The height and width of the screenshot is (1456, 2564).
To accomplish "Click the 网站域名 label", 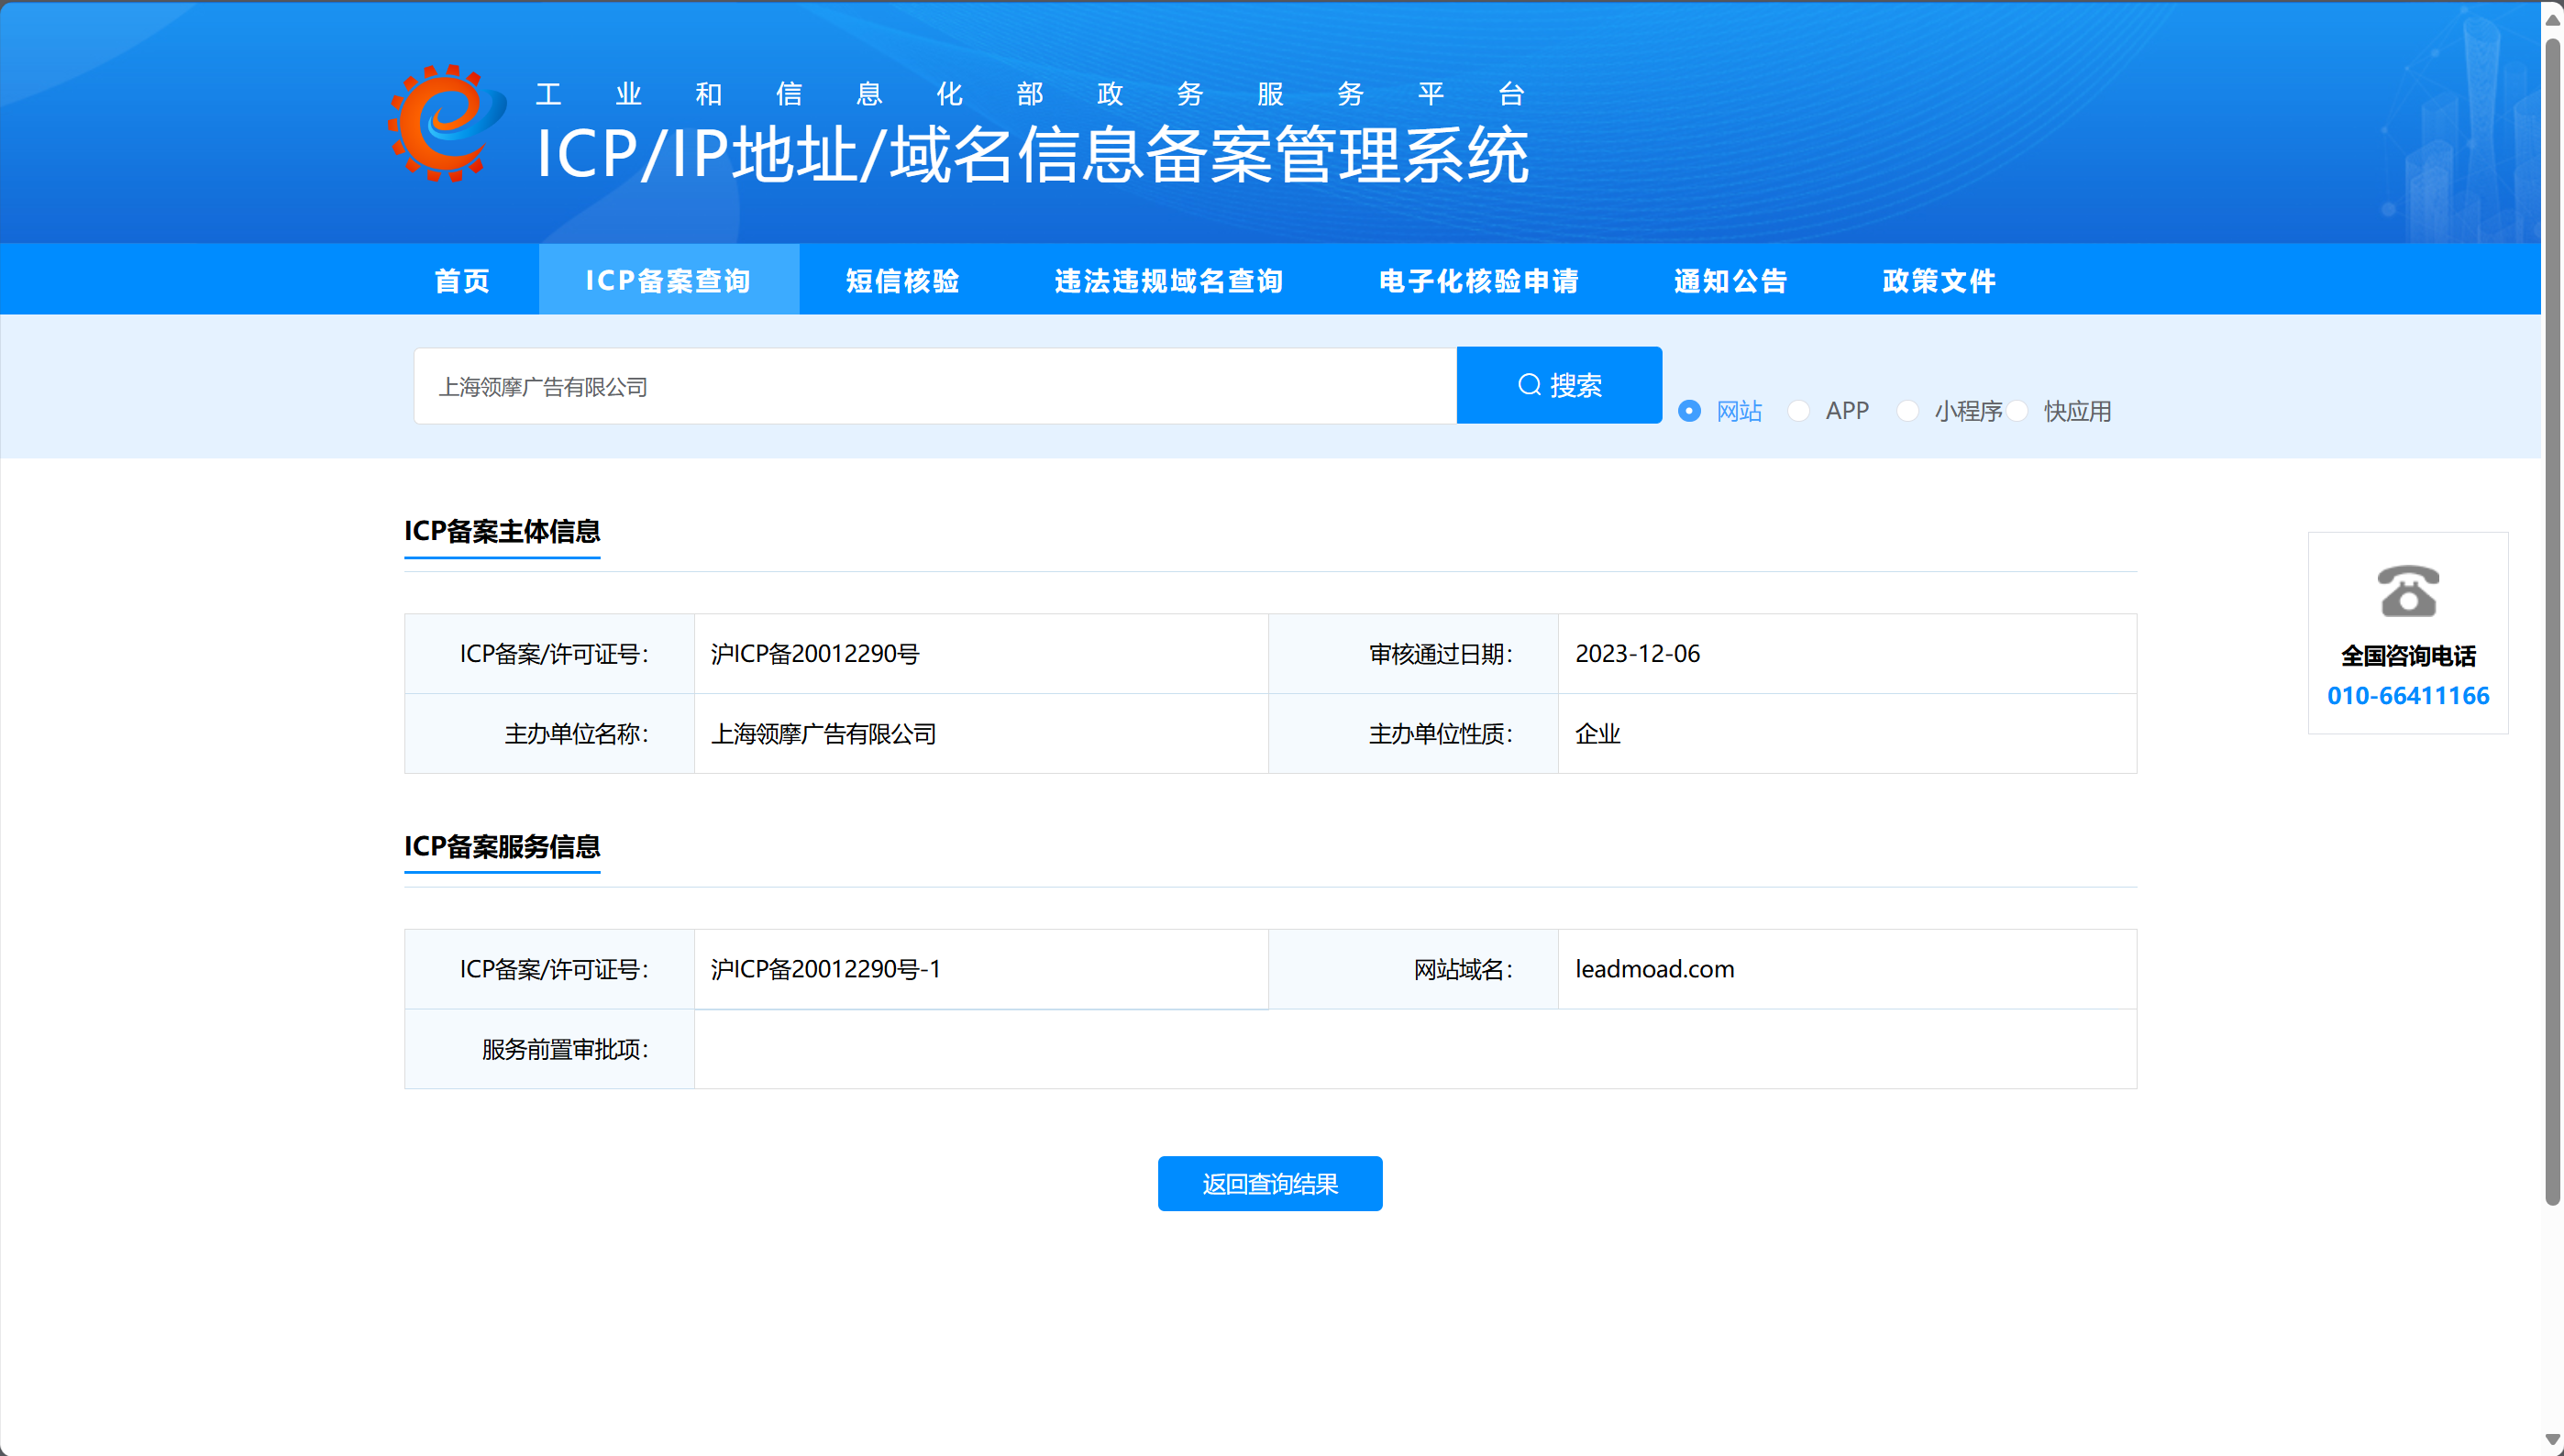I will 1463,969.
